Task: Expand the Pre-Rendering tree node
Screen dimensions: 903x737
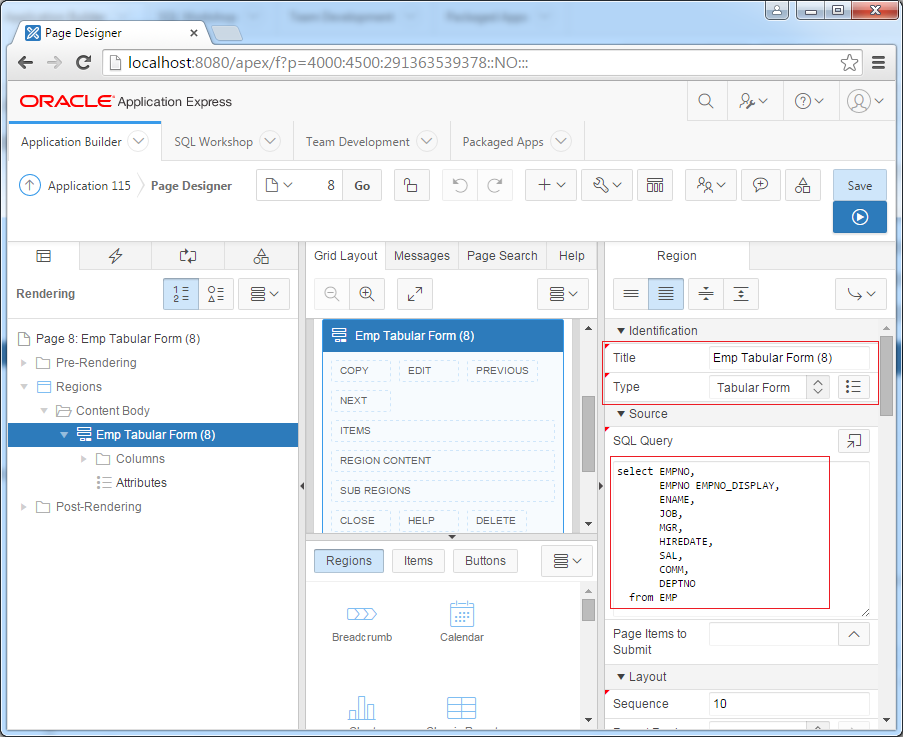Action: [24, 363]
